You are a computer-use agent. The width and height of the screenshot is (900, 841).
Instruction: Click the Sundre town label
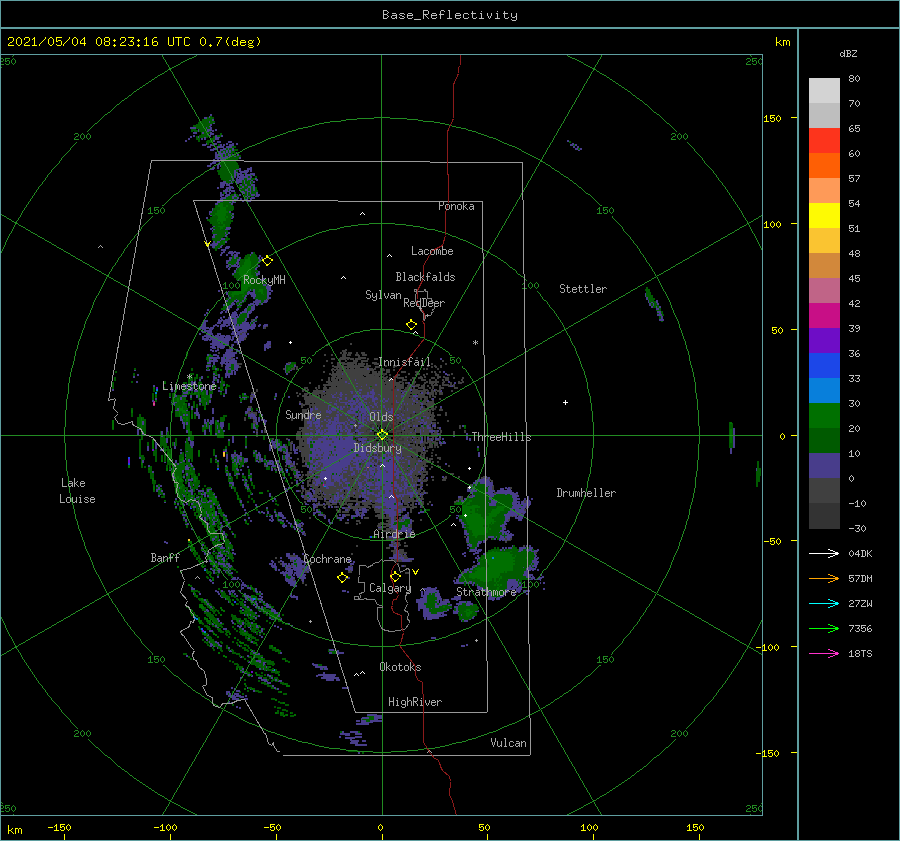click(303, 414)
